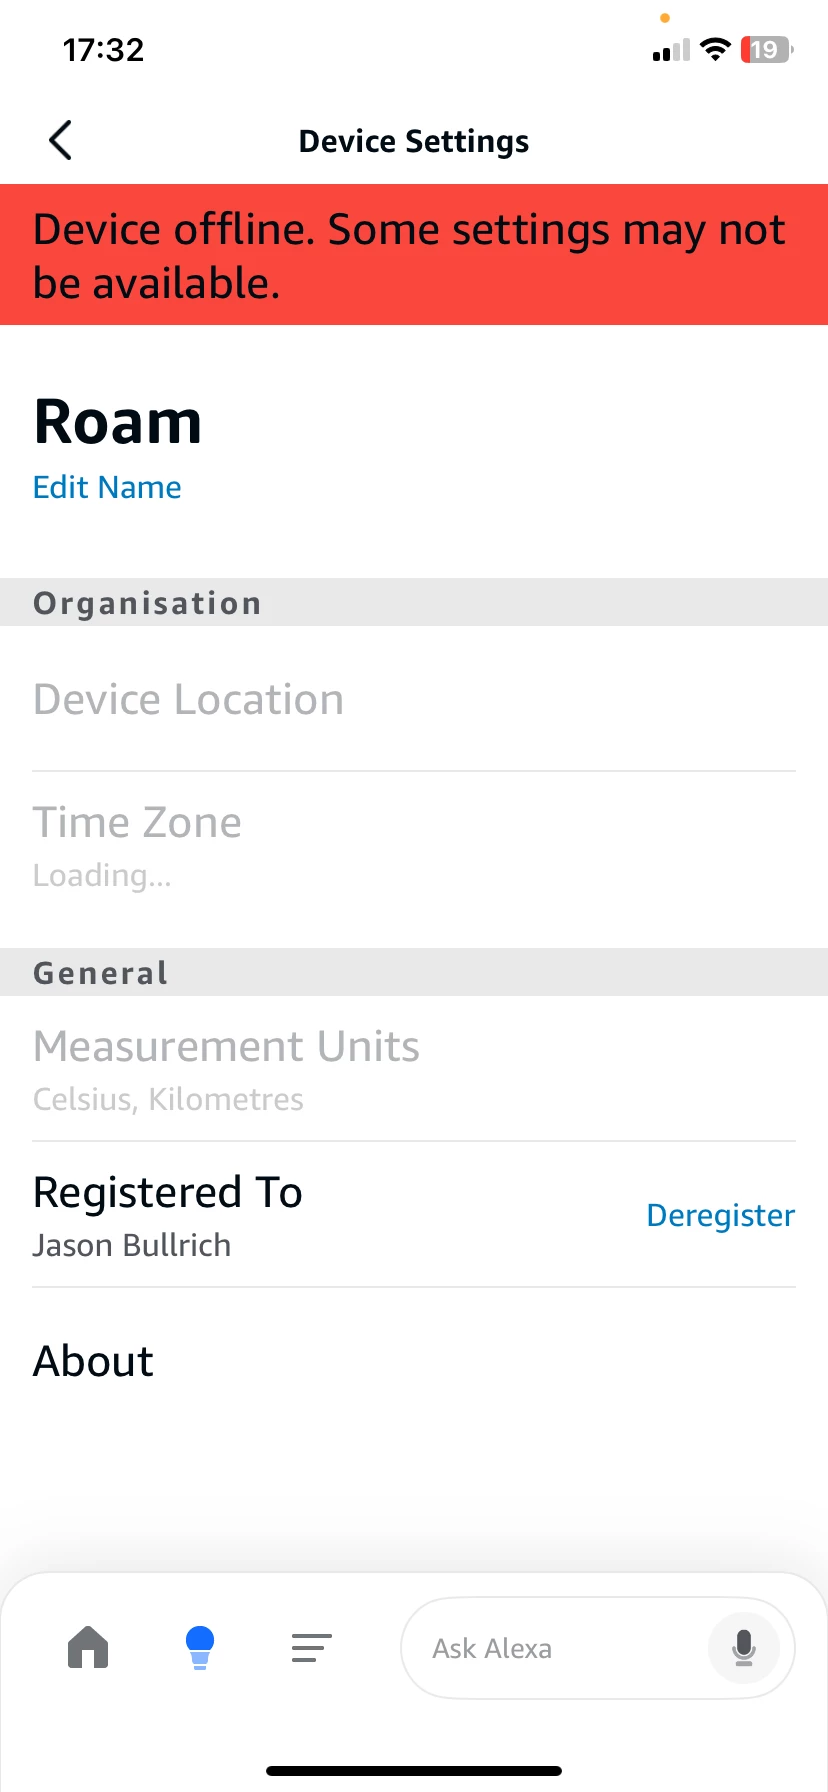Tap the red Device offline banner
The height and width of the screenshot is (1792, 828).
tap(414, 255)
